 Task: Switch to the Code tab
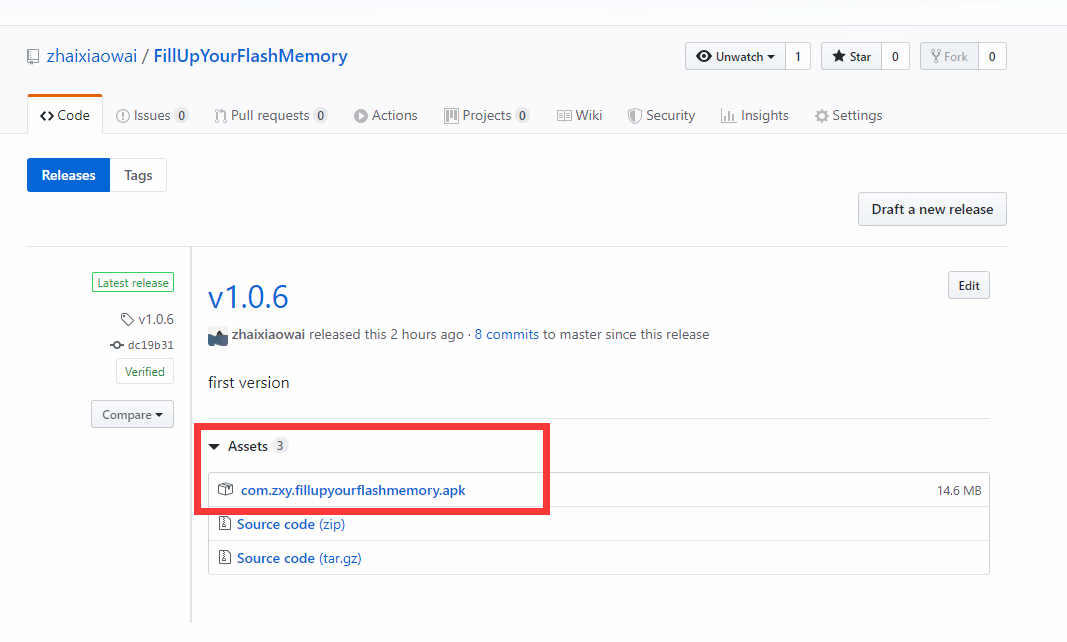(x=65, y=115)
